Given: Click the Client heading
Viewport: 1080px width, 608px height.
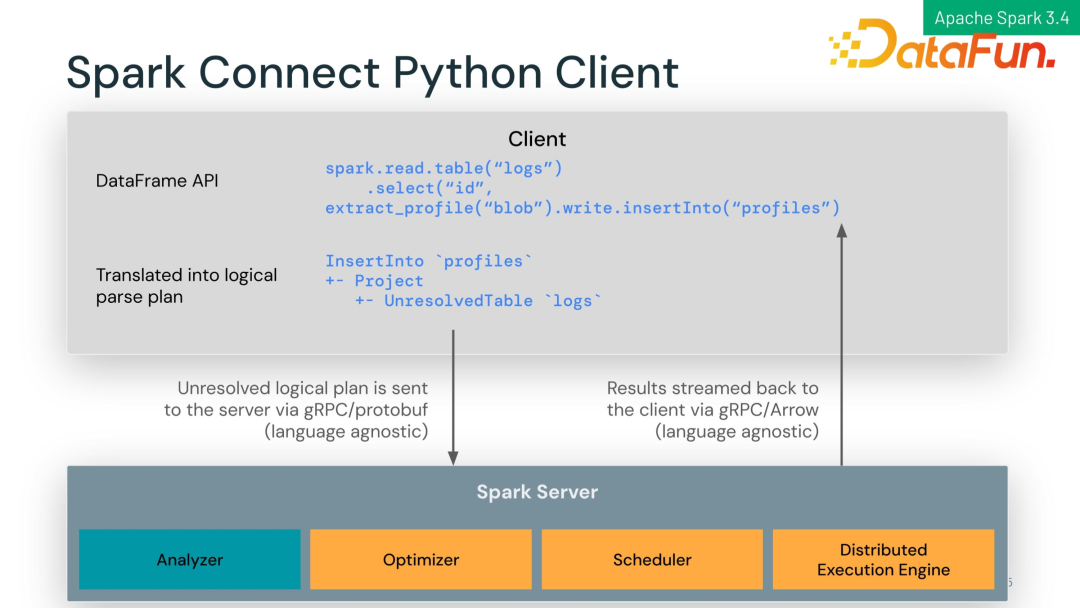Looking at the screenshot, I should [537, 139].
